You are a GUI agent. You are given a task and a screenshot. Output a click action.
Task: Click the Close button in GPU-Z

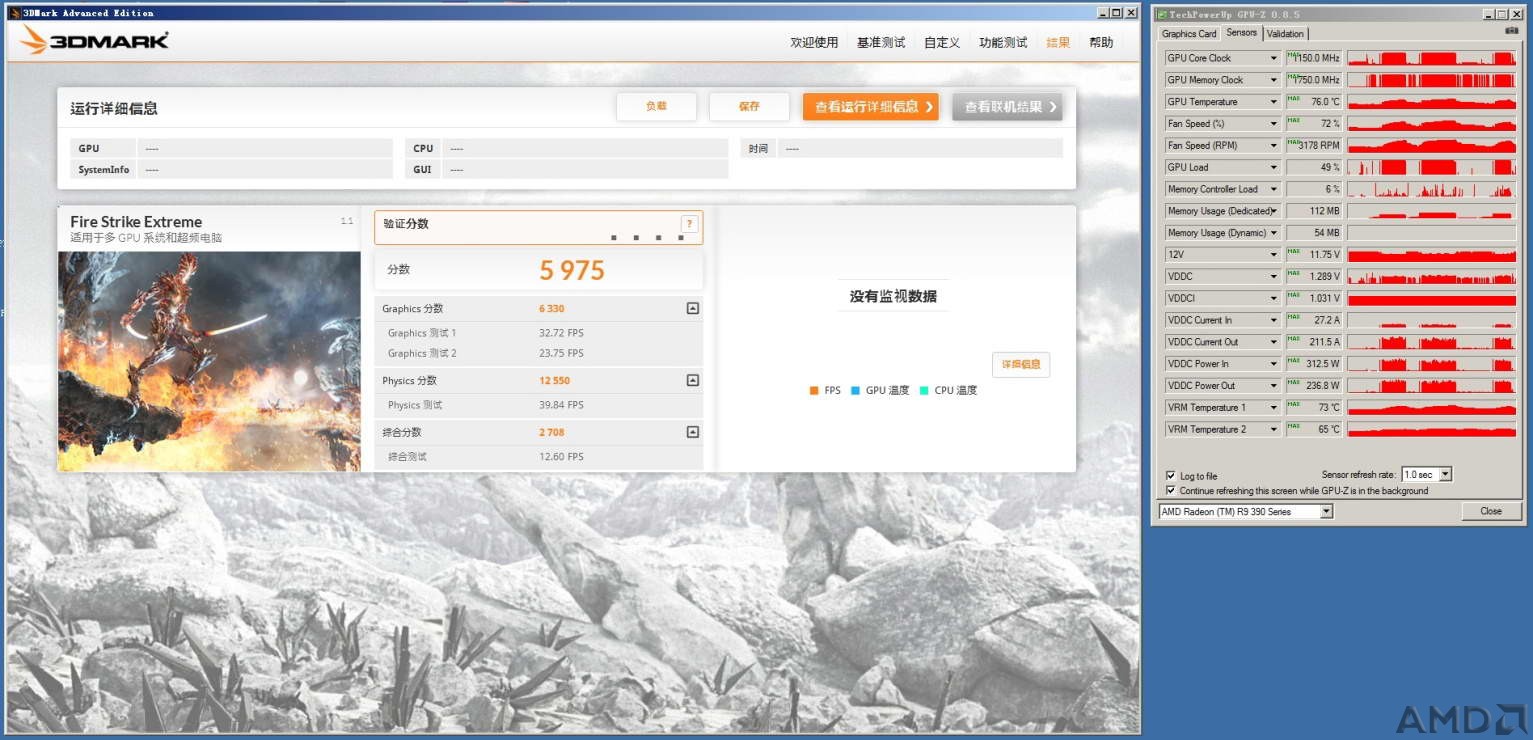pos(1491,511)
